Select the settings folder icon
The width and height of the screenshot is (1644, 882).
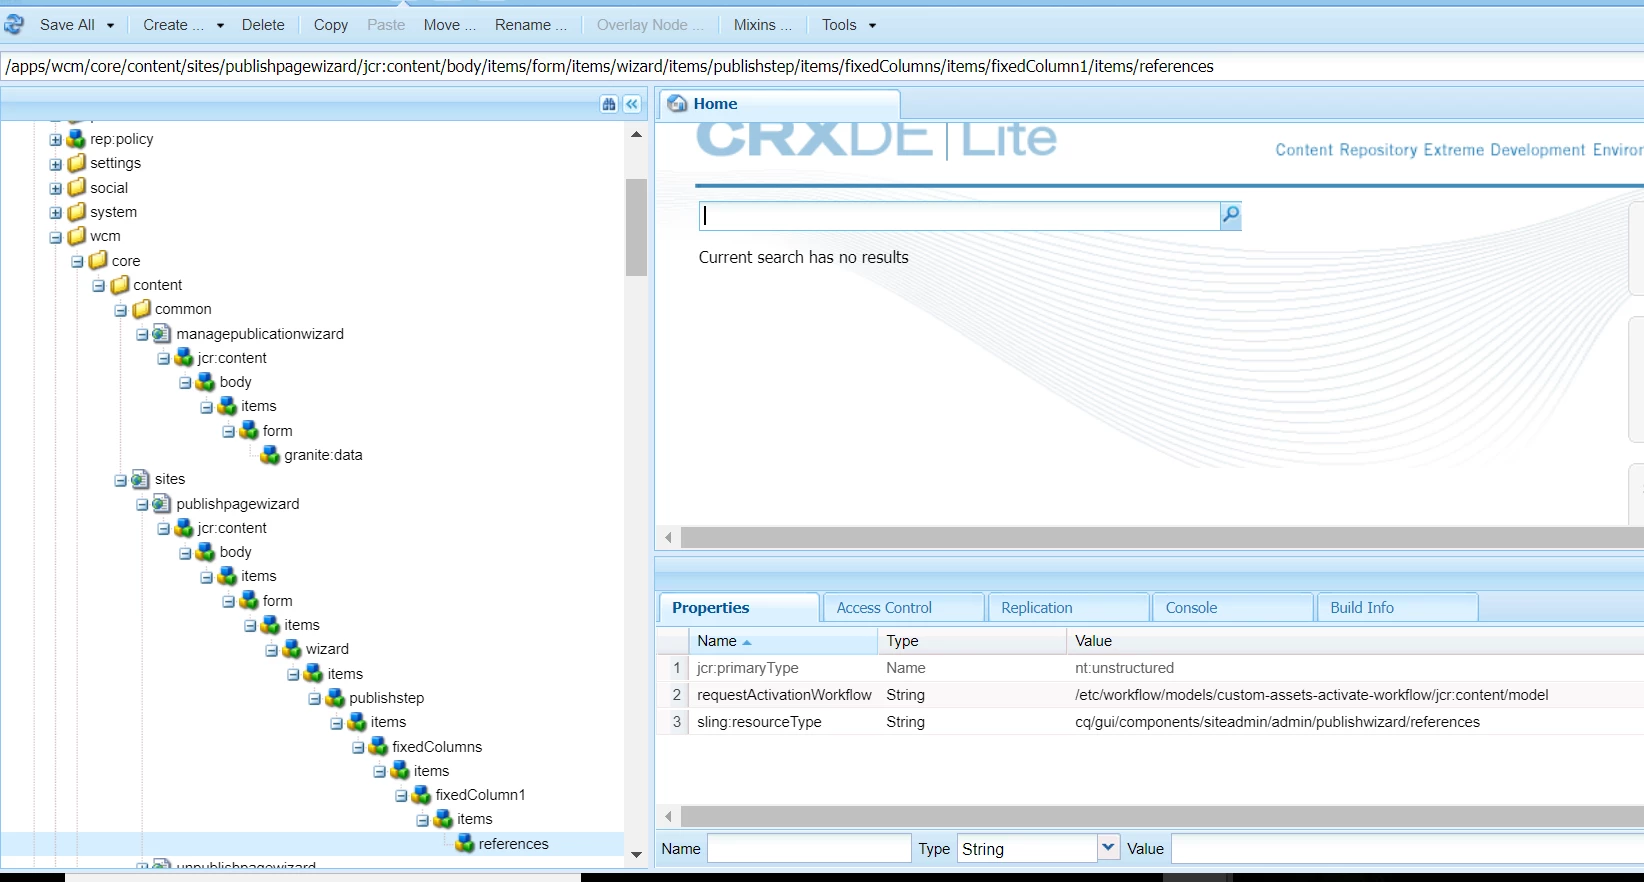77,163
